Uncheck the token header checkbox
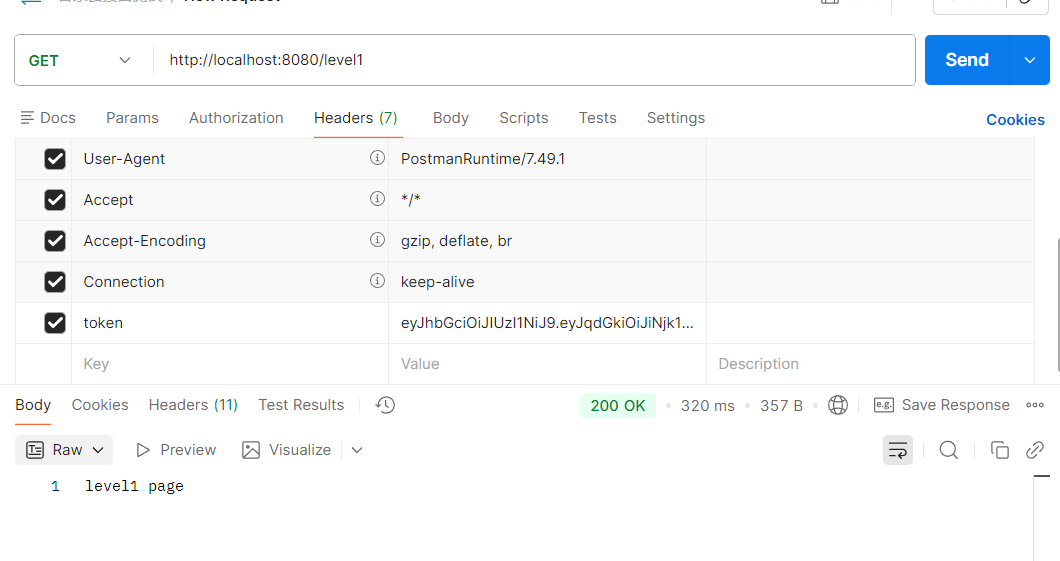 tap(55, 323)
